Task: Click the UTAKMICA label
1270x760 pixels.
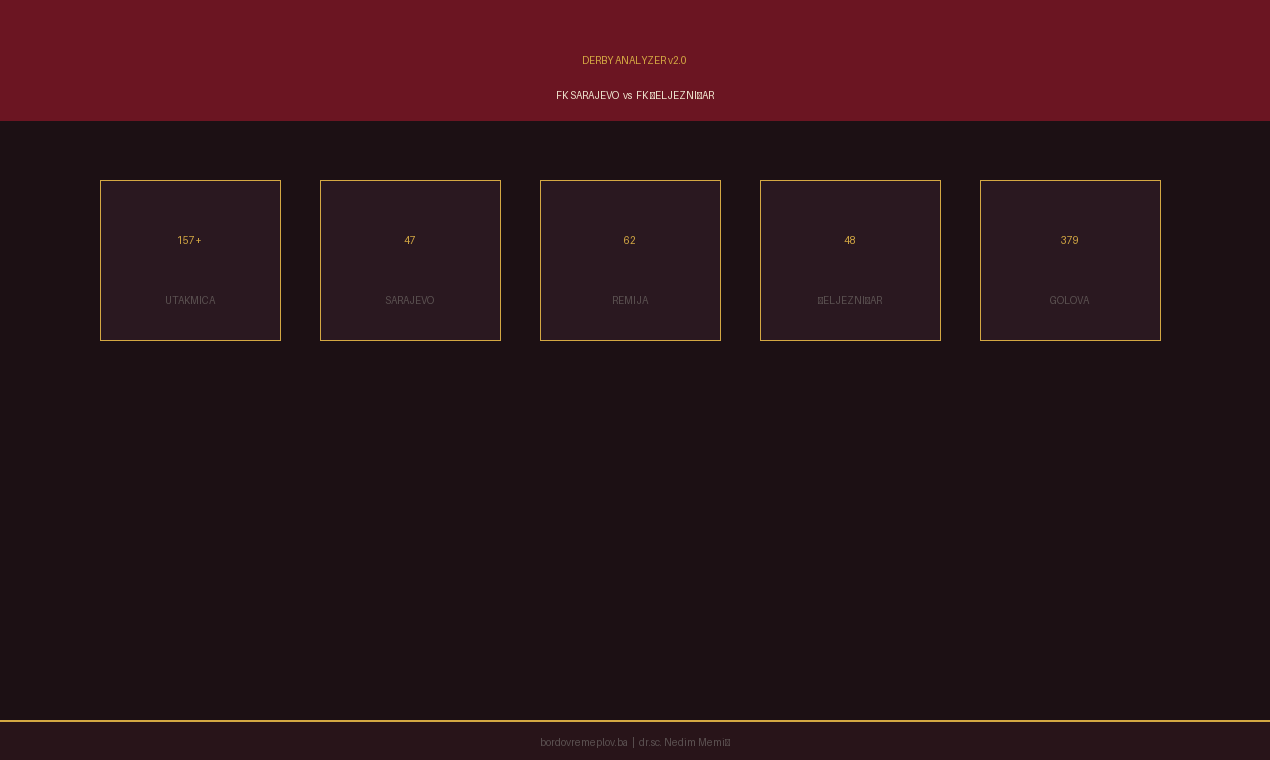Action: [x=190, y=301]
